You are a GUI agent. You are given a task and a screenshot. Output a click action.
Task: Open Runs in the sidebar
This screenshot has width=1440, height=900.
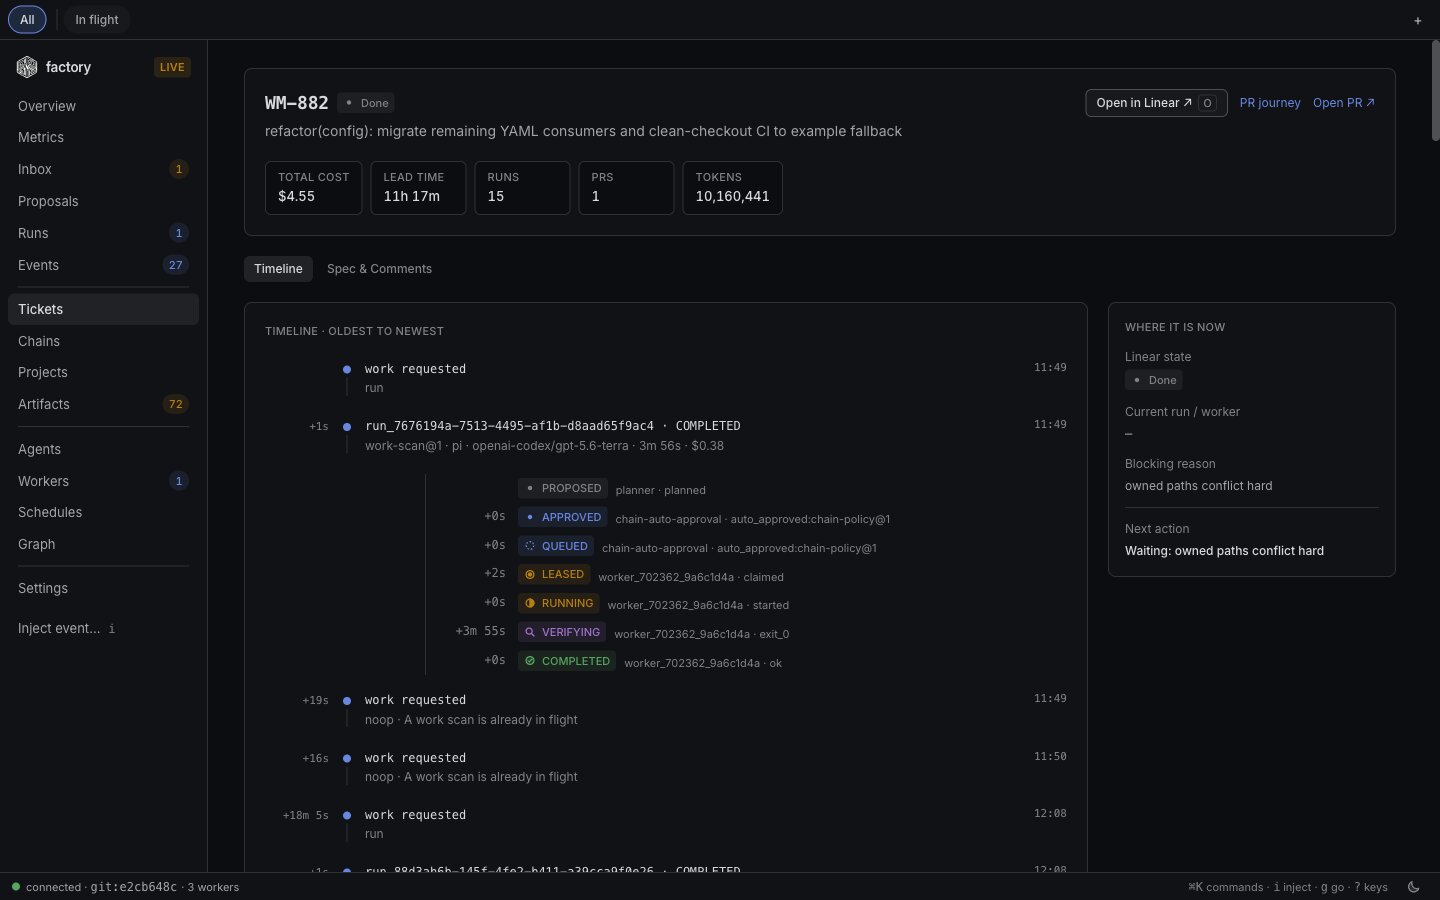click(103, 233)
